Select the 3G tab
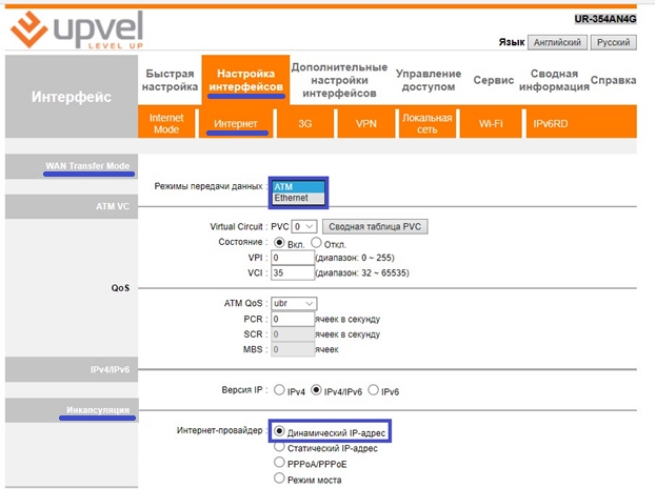This screenshot has height=494, width=655. 305,124
